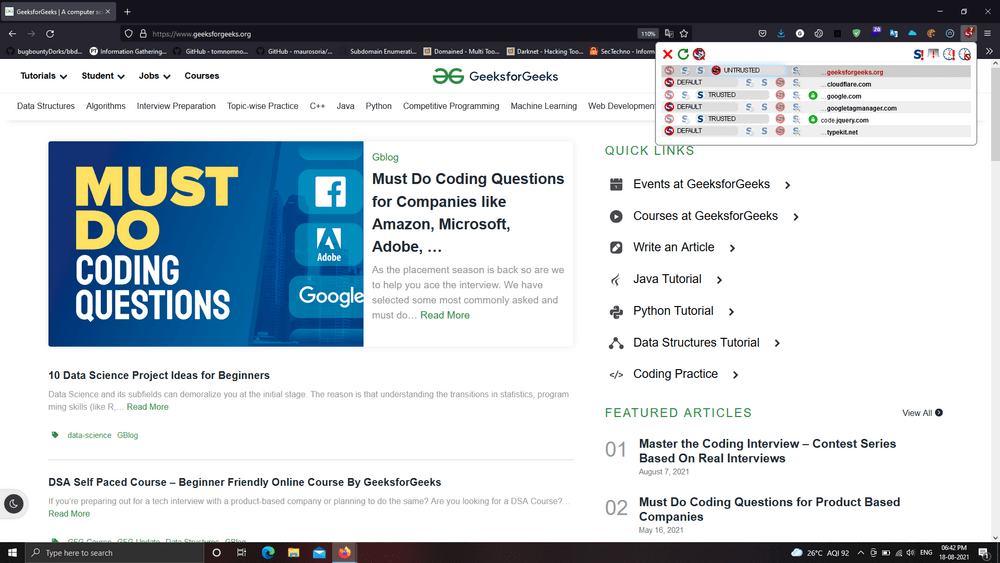1000x563 pixels.
Task: Click chevron next to Java Tutorial
Action: pos(719,280)
